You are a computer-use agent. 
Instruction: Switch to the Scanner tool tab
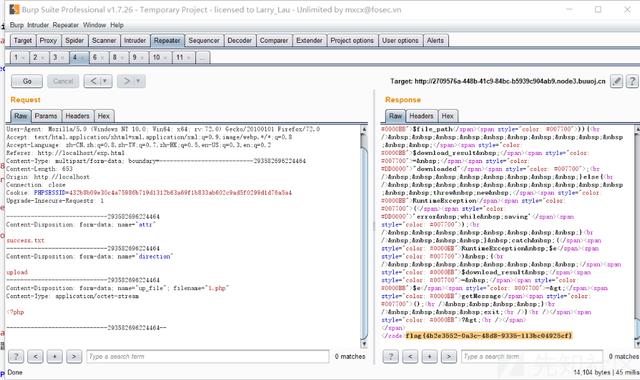(x=104, y=40)
